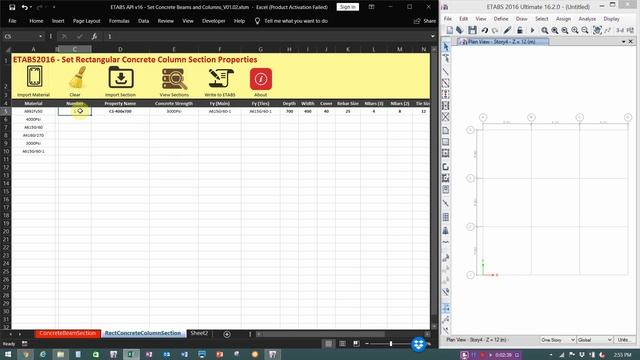Click ETABS grid table sidebar icon
This screenshot has width=640, height=360.
click(446, 217)
